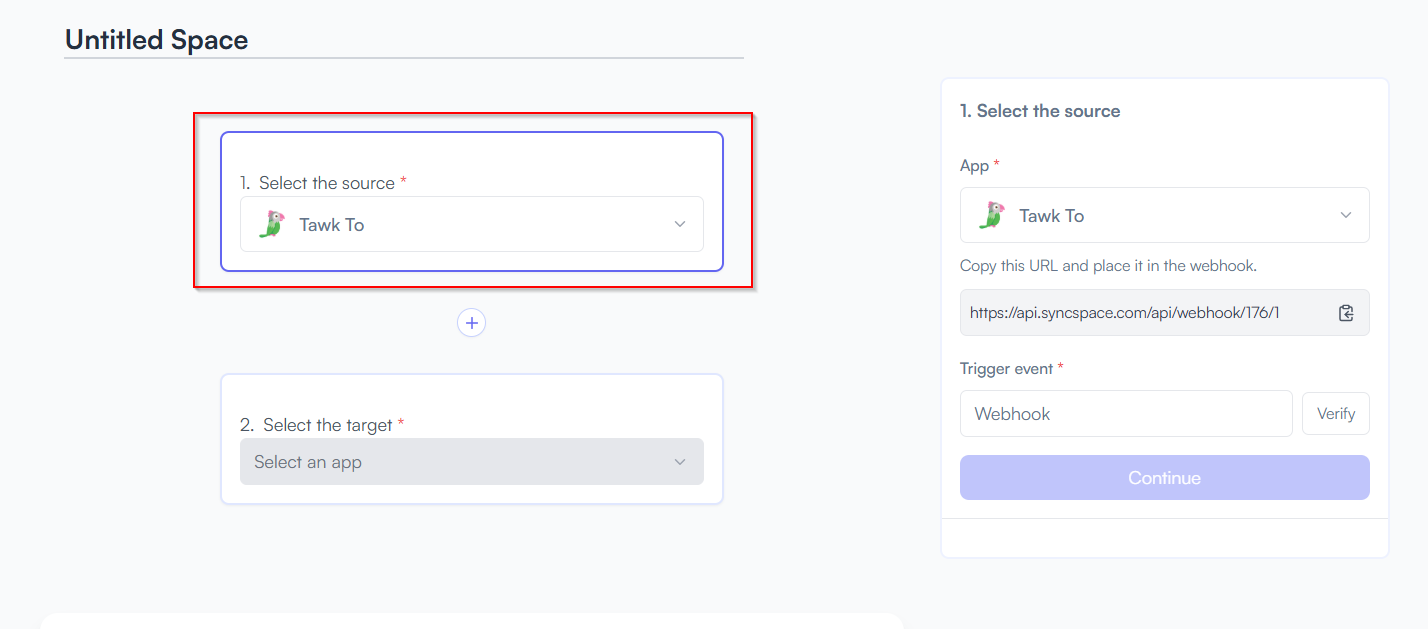This screenshot has height=629, width=1428.
Task: Click the Untitled Space title to rename
Action: (157, 40)
